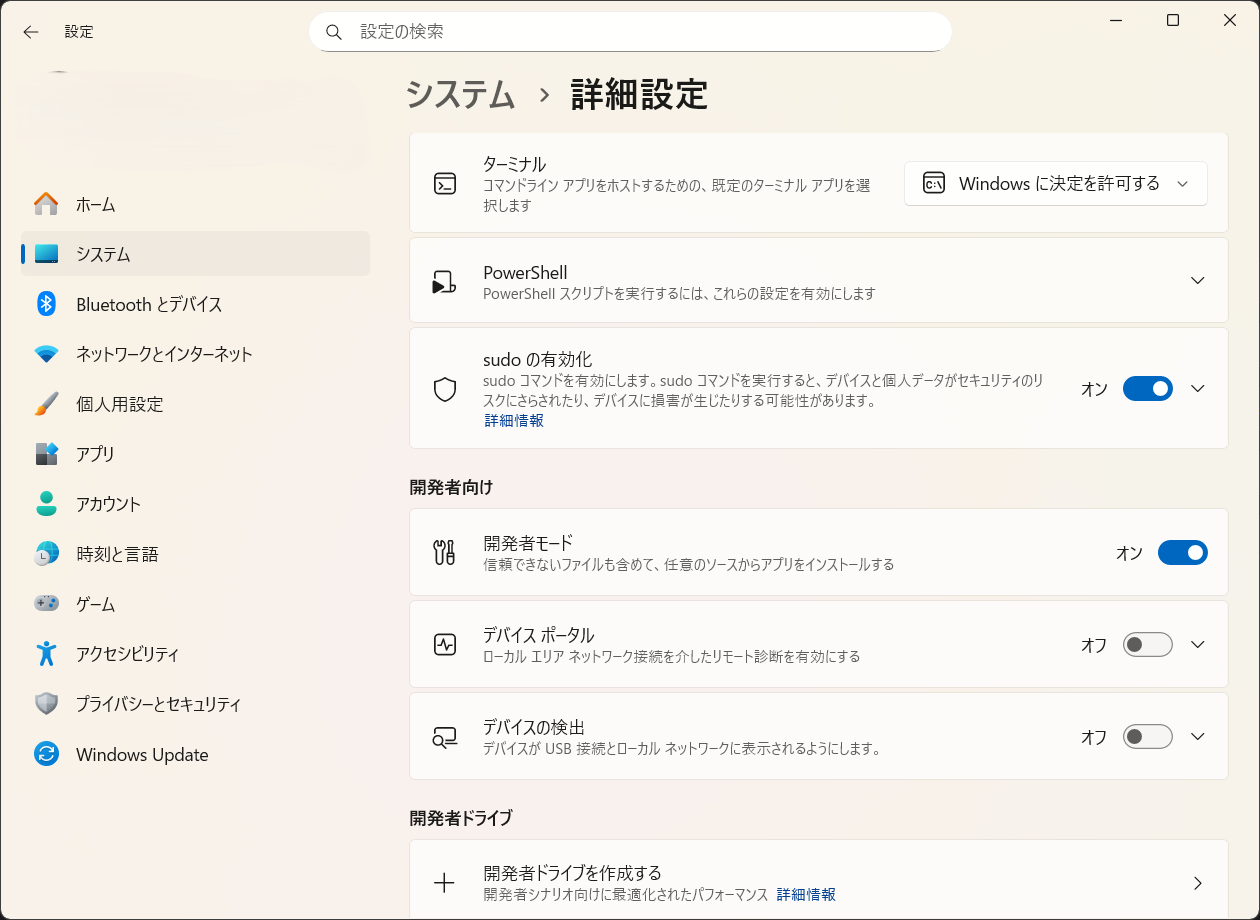
Task: Click the plus icon for developer drive
Action: click(x=444, y=883)
